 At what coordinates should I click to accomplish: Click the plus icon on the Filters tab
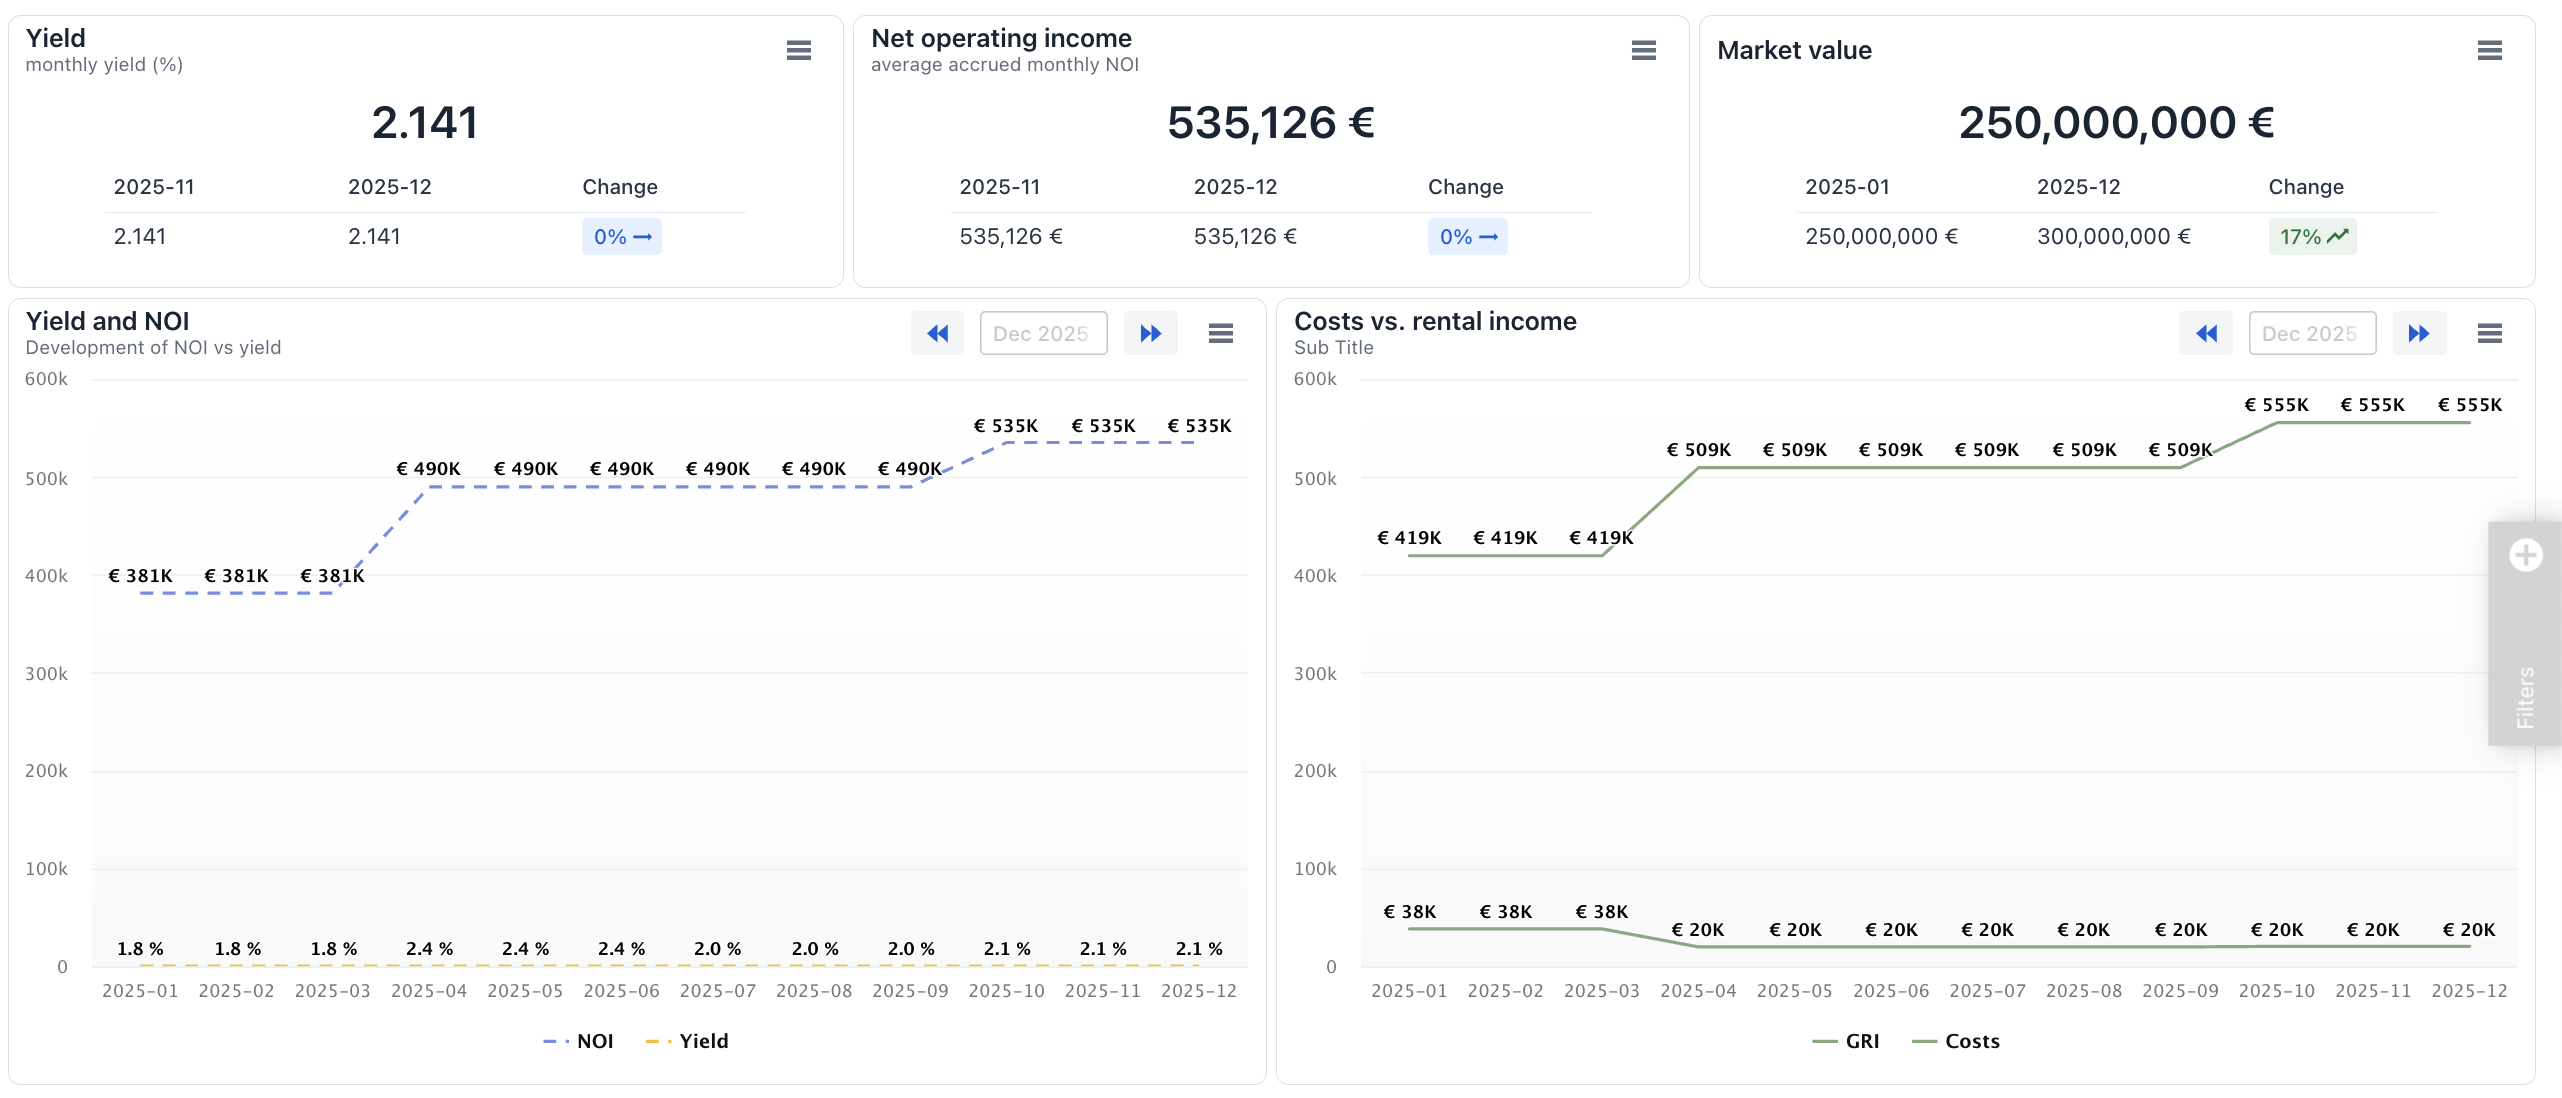pyautogui.click(x=2525, y=555)
